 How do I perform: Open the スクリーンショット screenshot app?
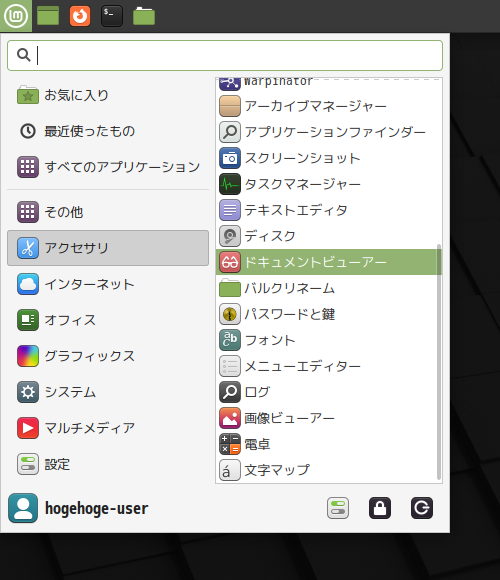[328, 158]
